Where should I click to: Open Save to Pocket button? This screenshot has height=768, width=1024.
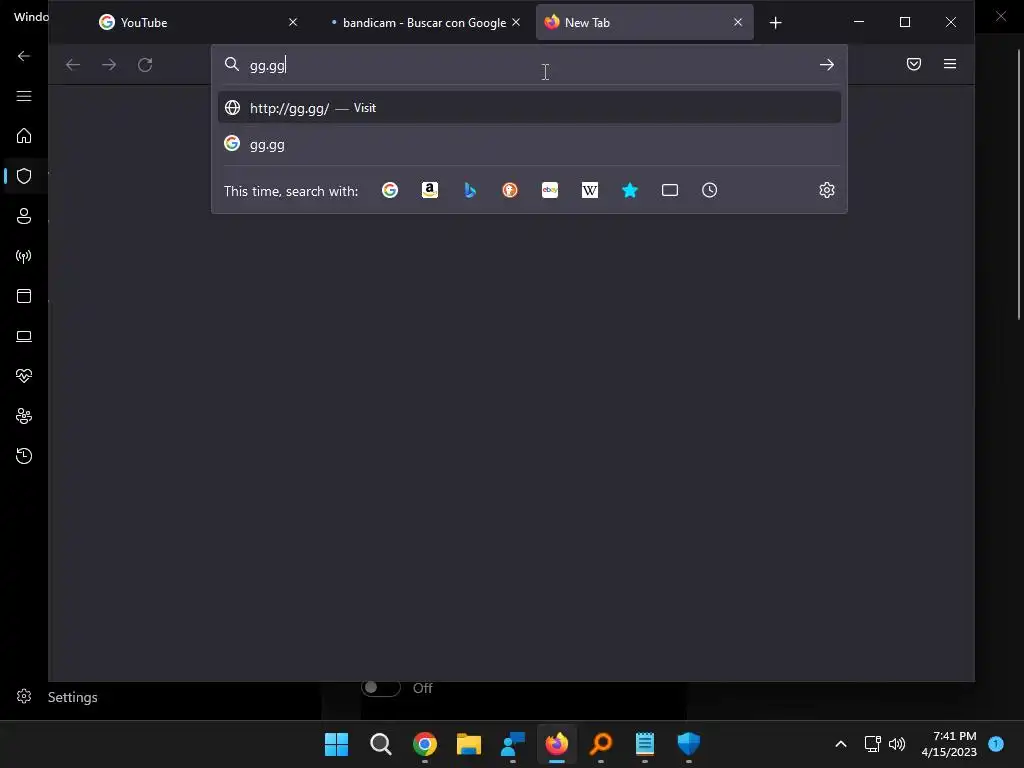(914, 64)
